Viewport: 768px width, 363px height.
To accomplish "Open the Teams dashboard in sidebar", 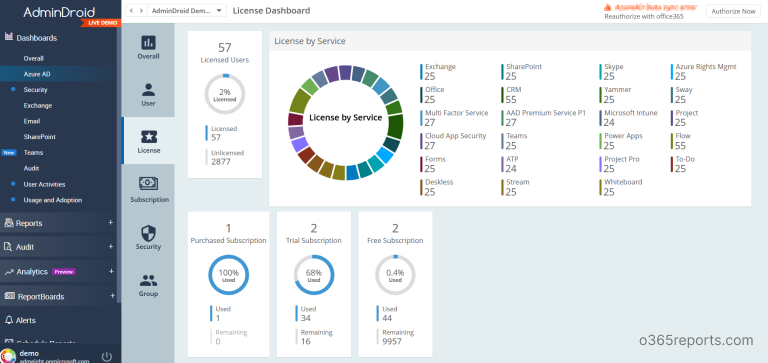I will coord(33,152).
